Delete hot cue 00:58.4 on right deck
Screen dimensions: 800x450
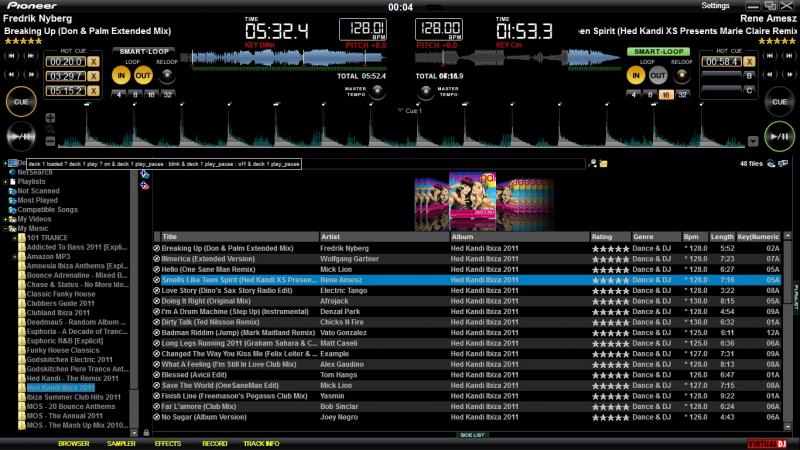tap(749, 62)
